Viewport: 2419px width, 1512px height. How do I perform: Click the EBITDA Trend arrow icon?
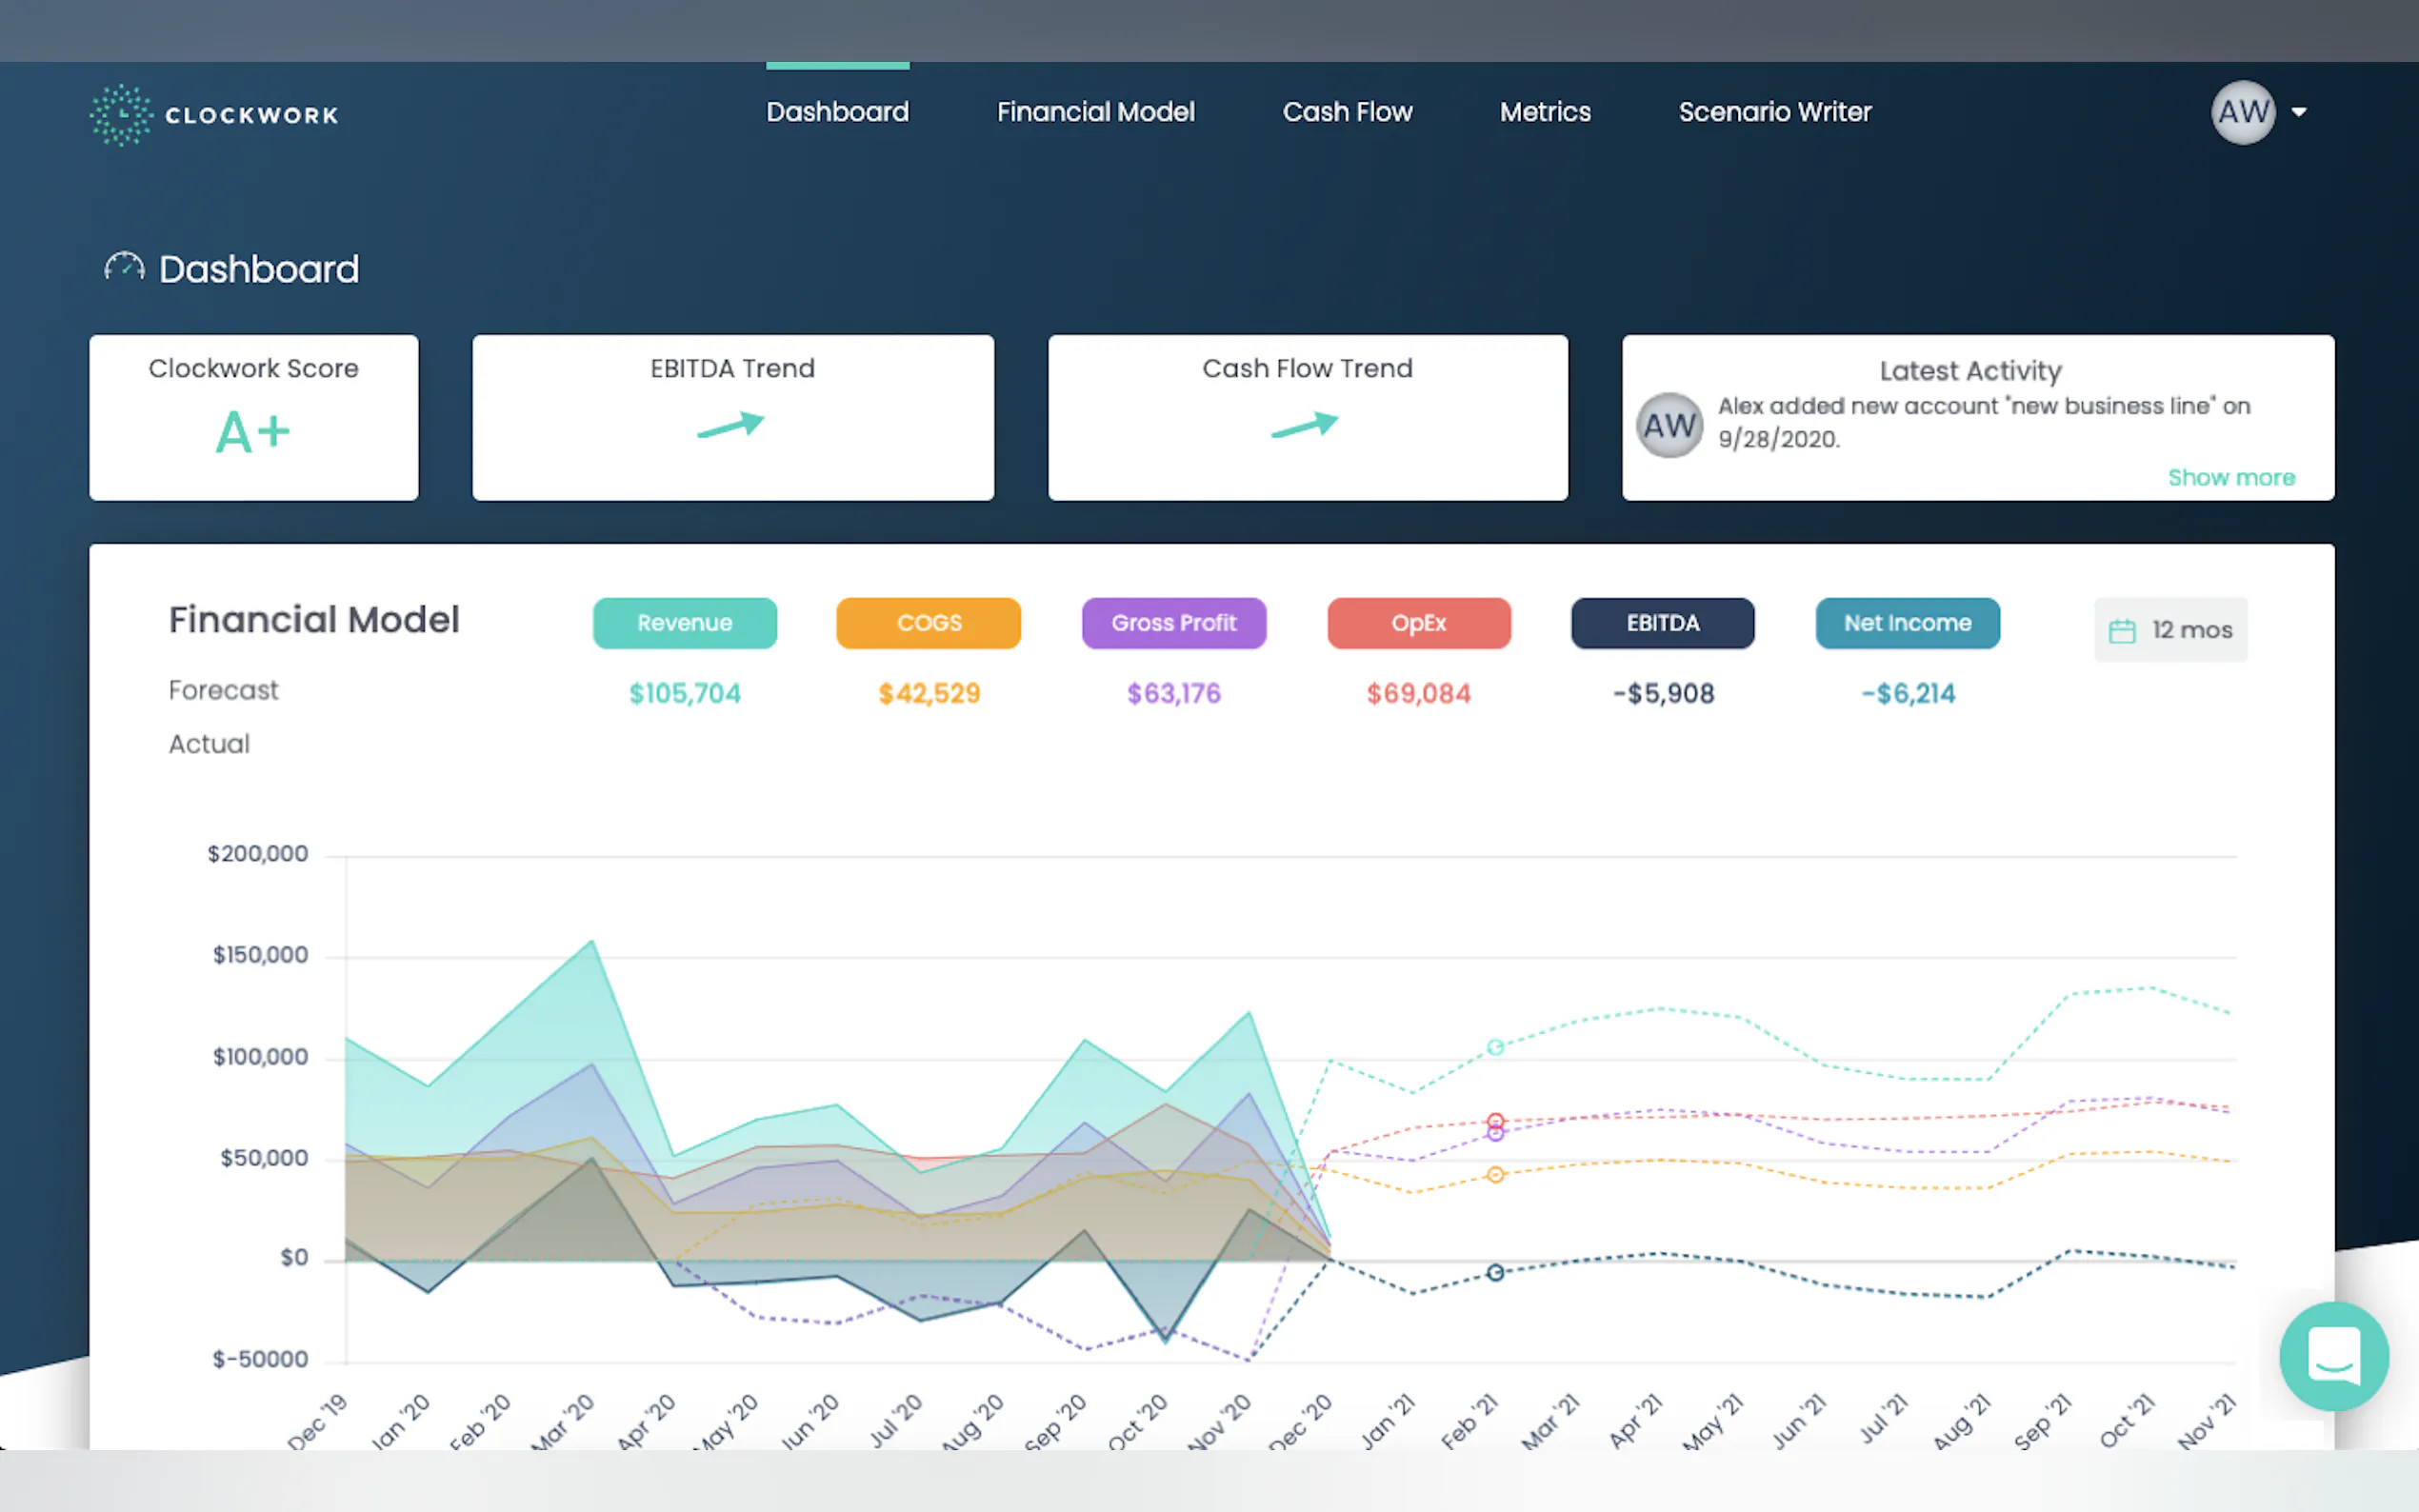pos(731,426)
